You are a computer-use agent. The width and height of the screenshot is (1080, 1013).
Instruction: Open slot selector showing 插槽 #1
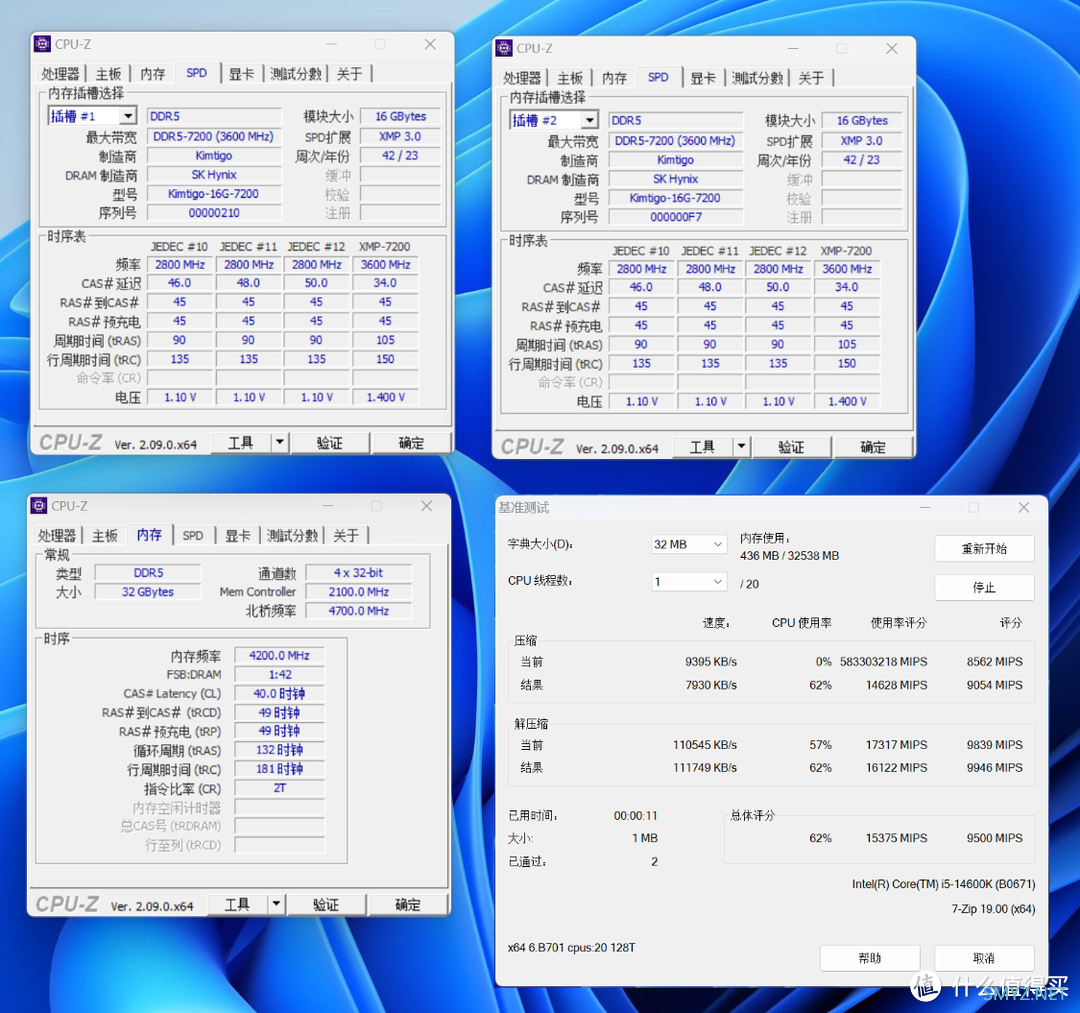[x=92, y=116]
